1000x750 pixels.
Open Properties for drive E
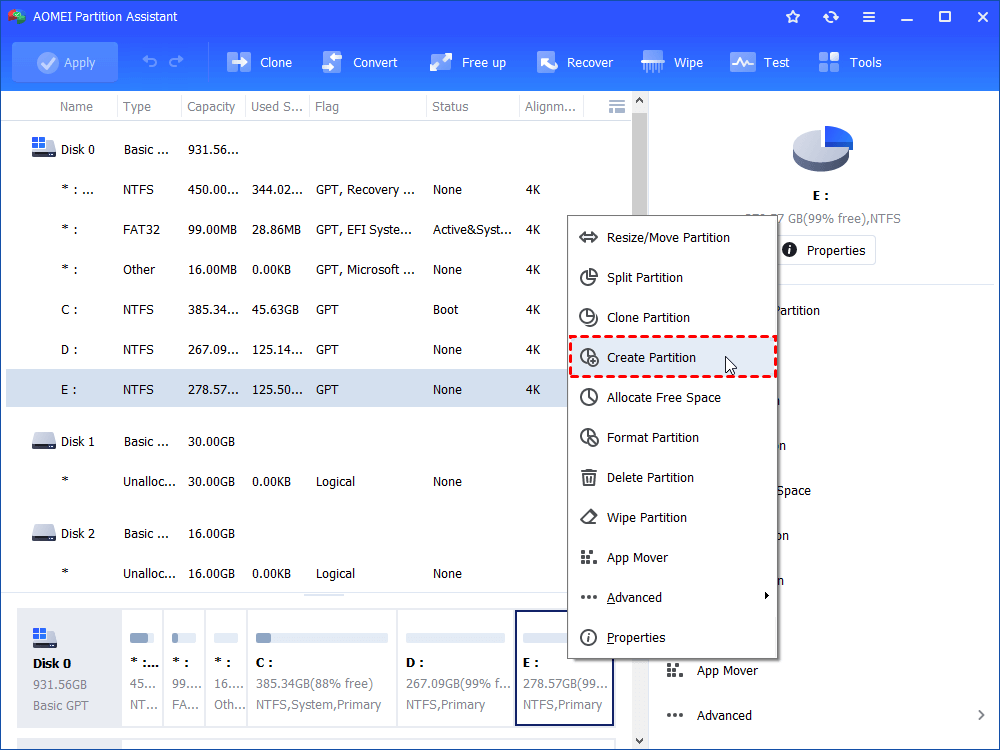pos(826,250)
